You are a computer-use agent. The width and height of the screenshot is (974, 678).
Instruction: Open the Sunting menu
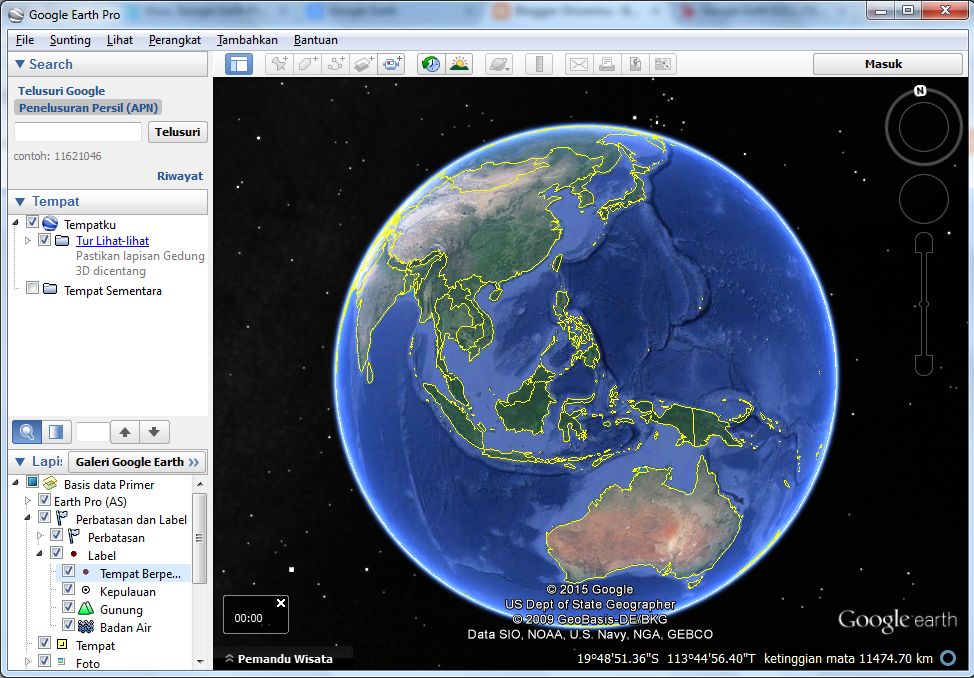pyautogui.click(x=70, y=40)
